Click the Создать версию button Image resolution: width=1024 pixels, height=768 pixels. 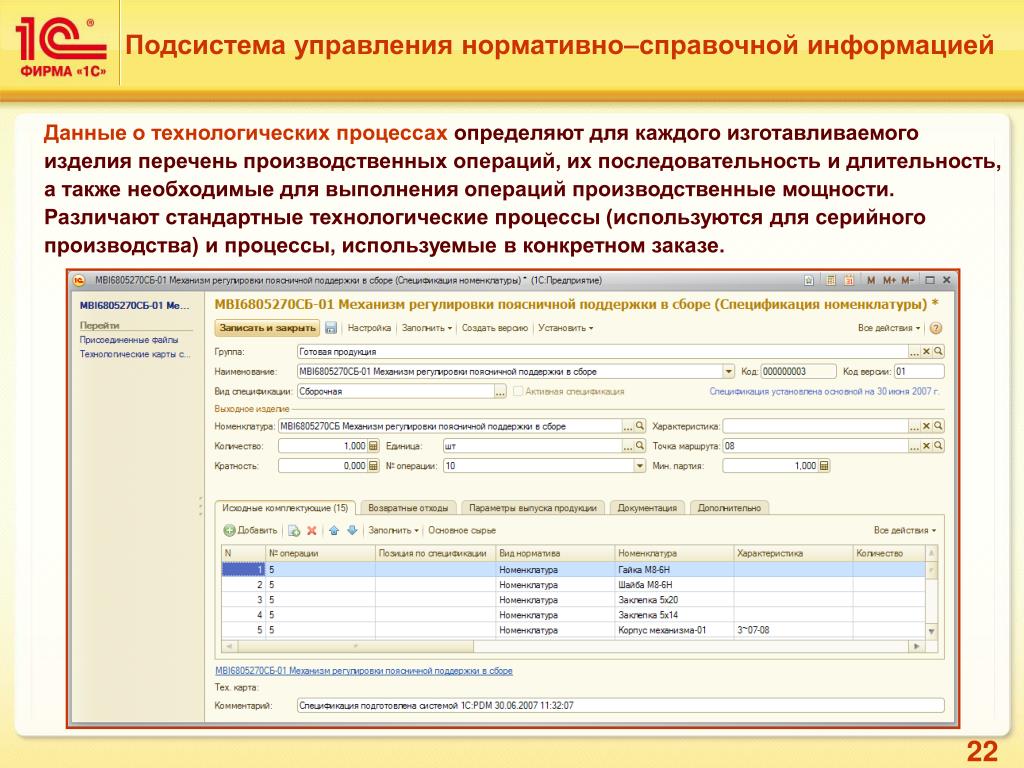click(494, 328)
